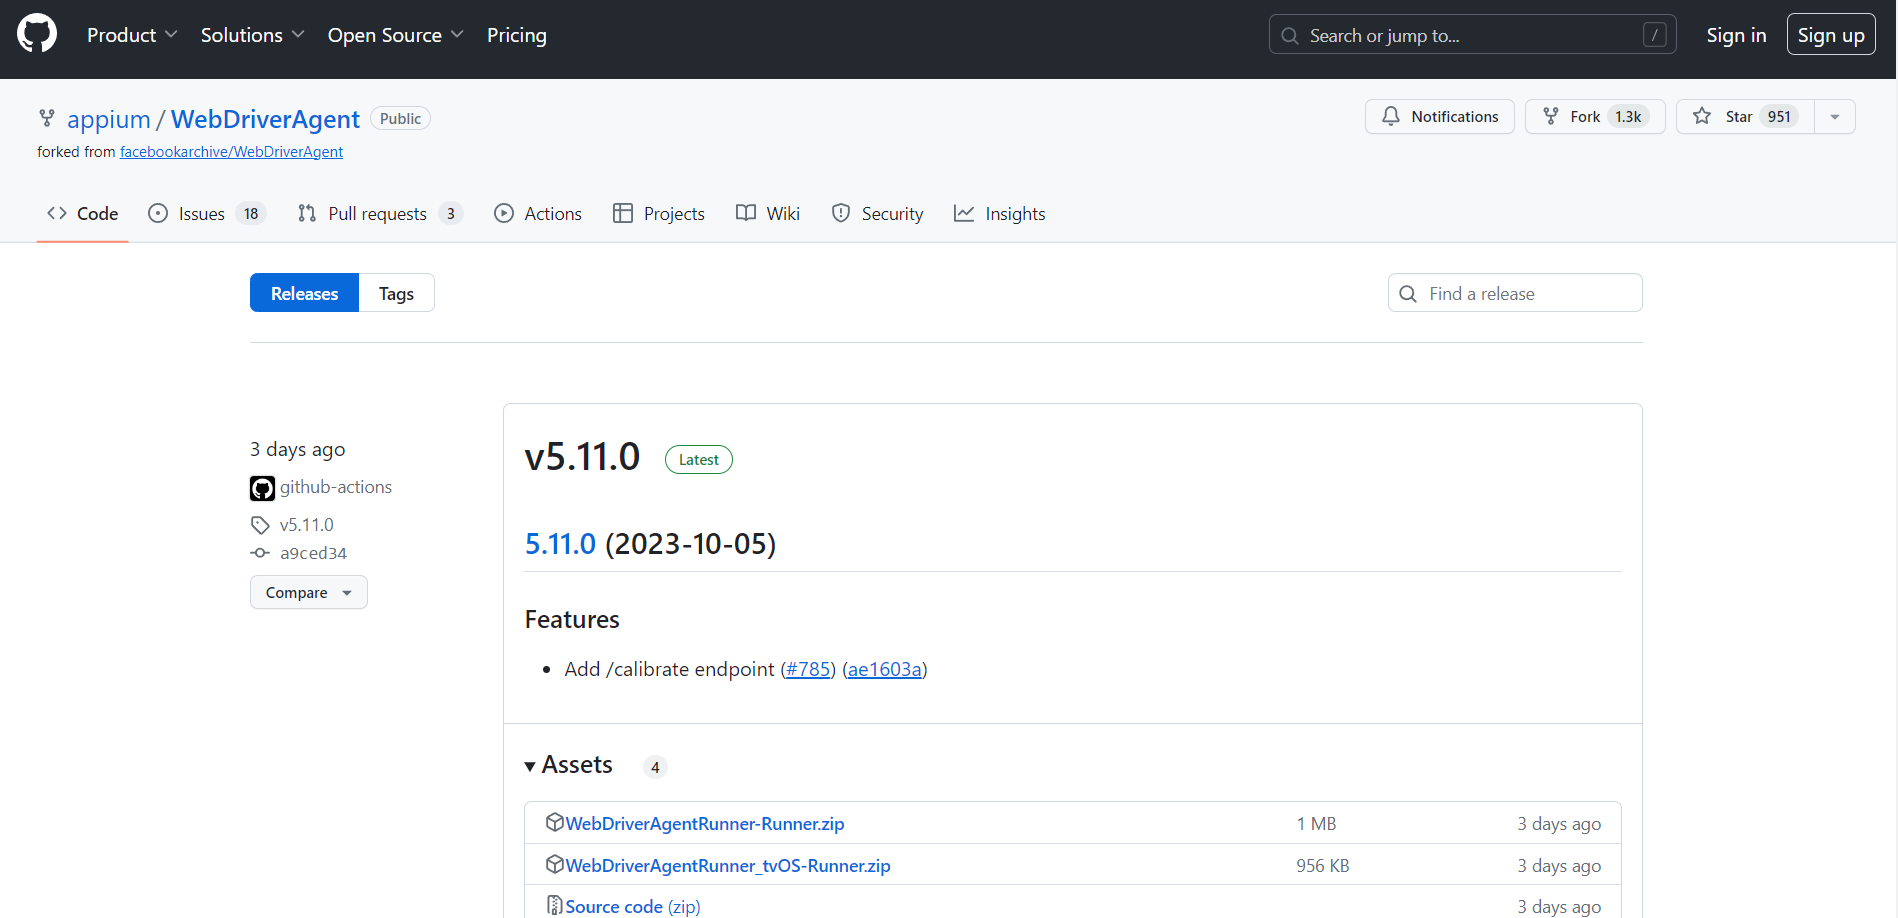Open the Product menu
1898x918 pixels.
coord(132,35)
